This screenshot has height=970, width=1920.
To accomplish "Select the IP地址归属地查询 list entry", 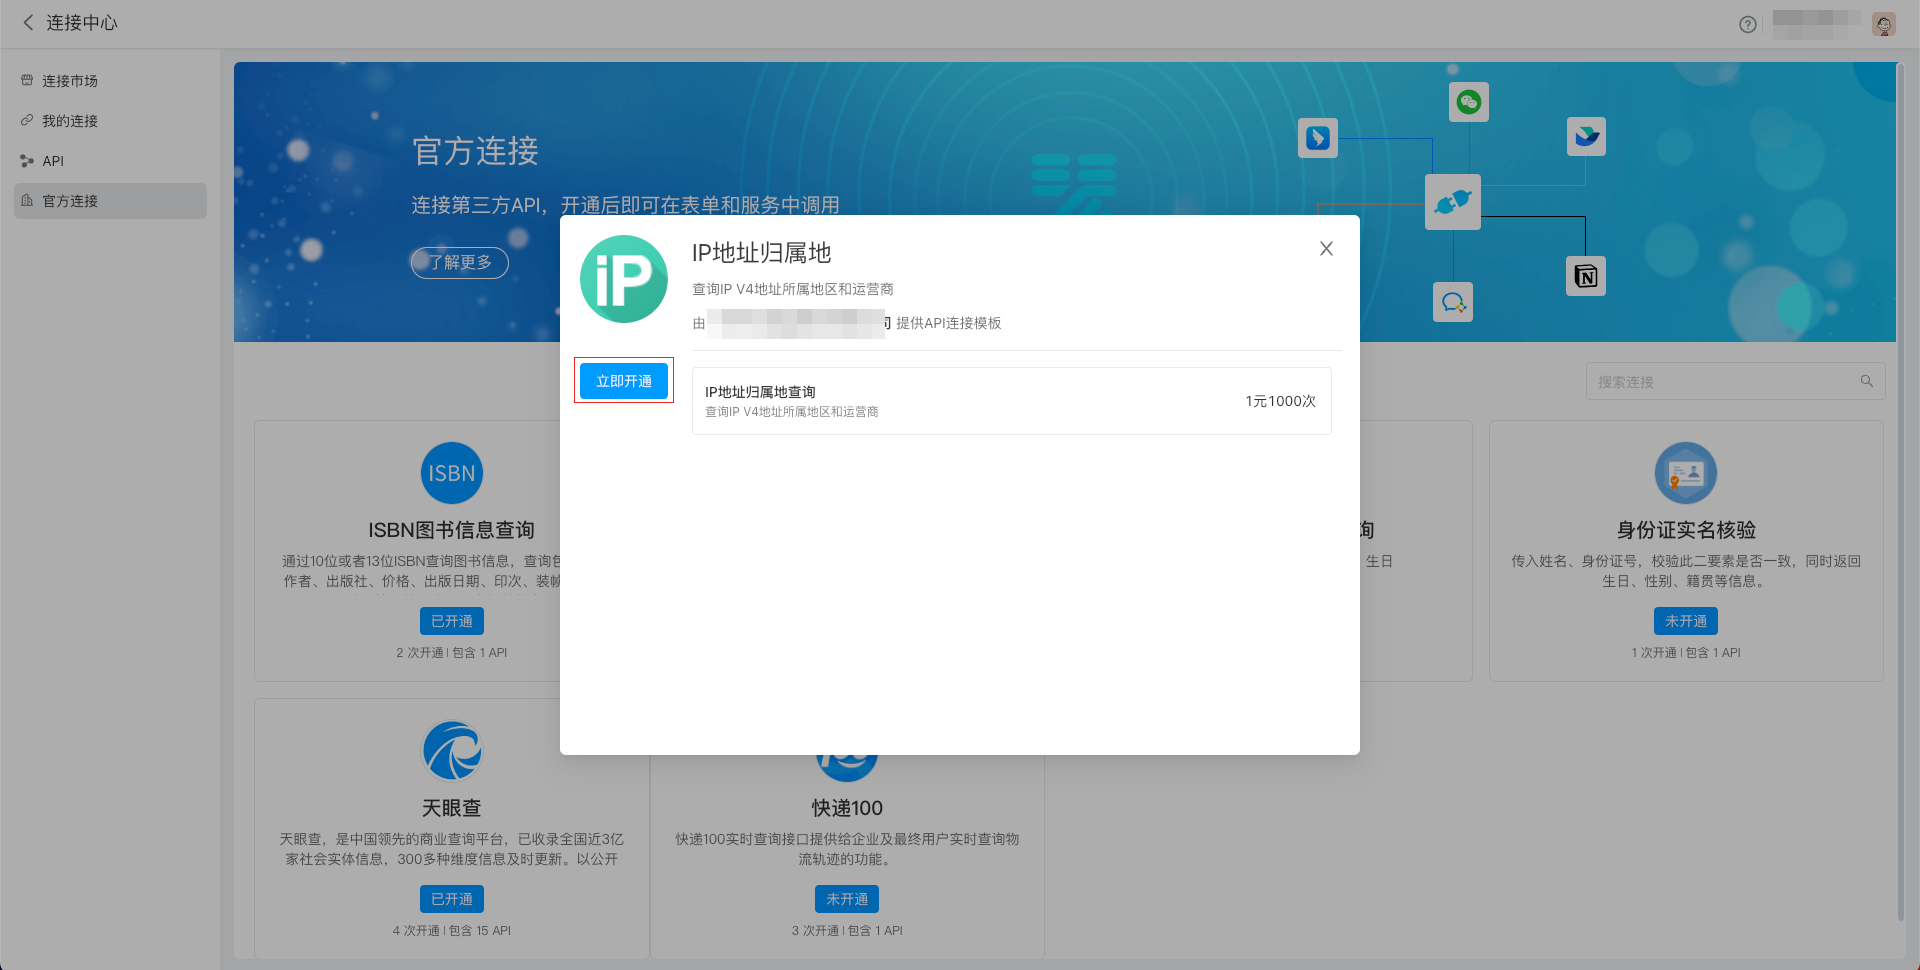I will (x=1011, y=400).
